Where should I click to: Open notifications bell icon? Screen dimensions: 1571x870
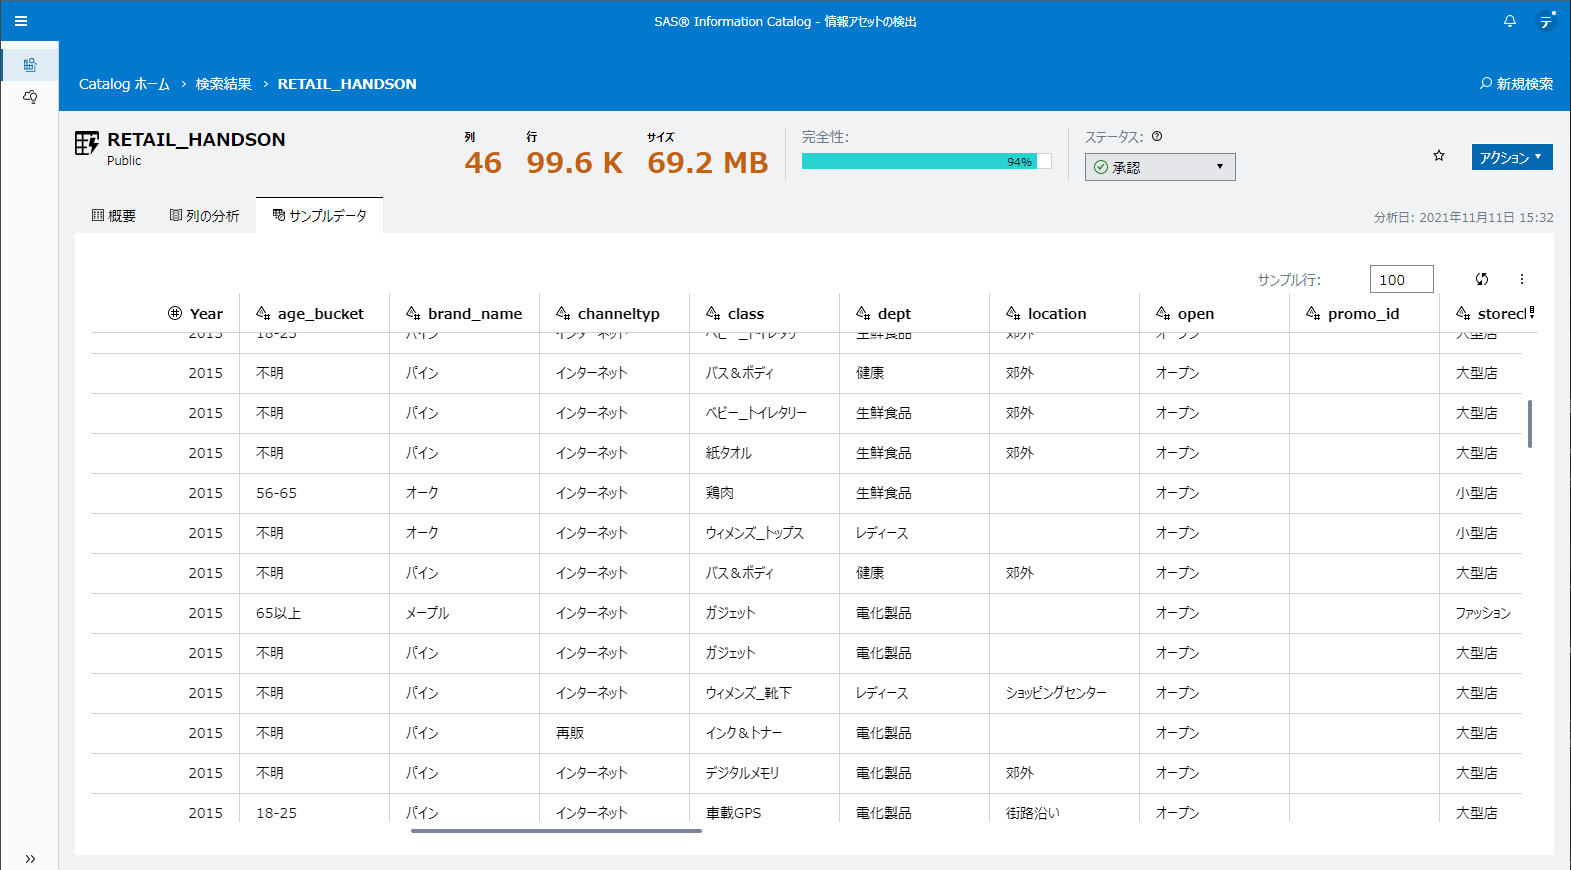(1510, 21)
